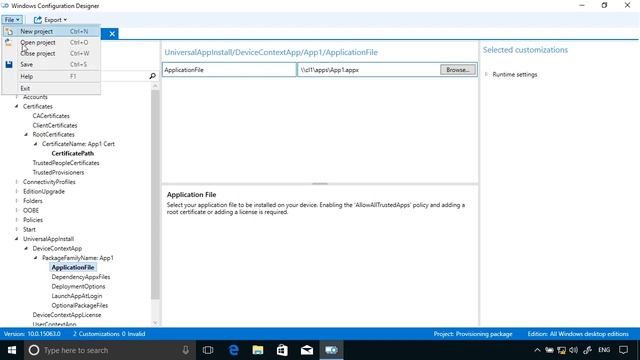Click 'Project: Provisioning package' status text

point(473,334)
